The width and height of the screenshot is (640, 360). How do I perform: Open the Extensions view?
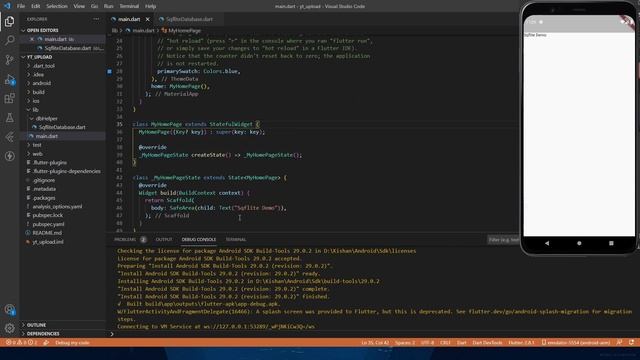(9, 98)
